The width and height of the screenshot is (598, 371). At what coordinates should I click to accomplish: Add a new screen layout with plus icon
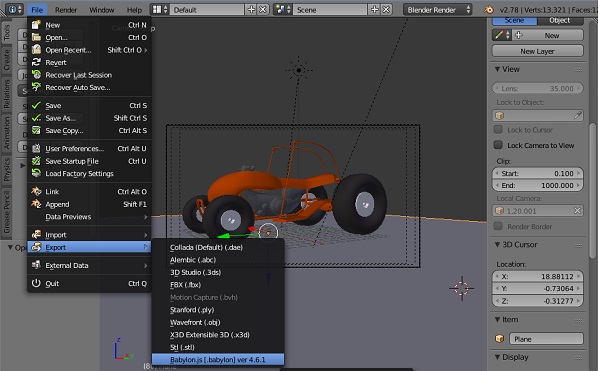(x=251, y=10)
